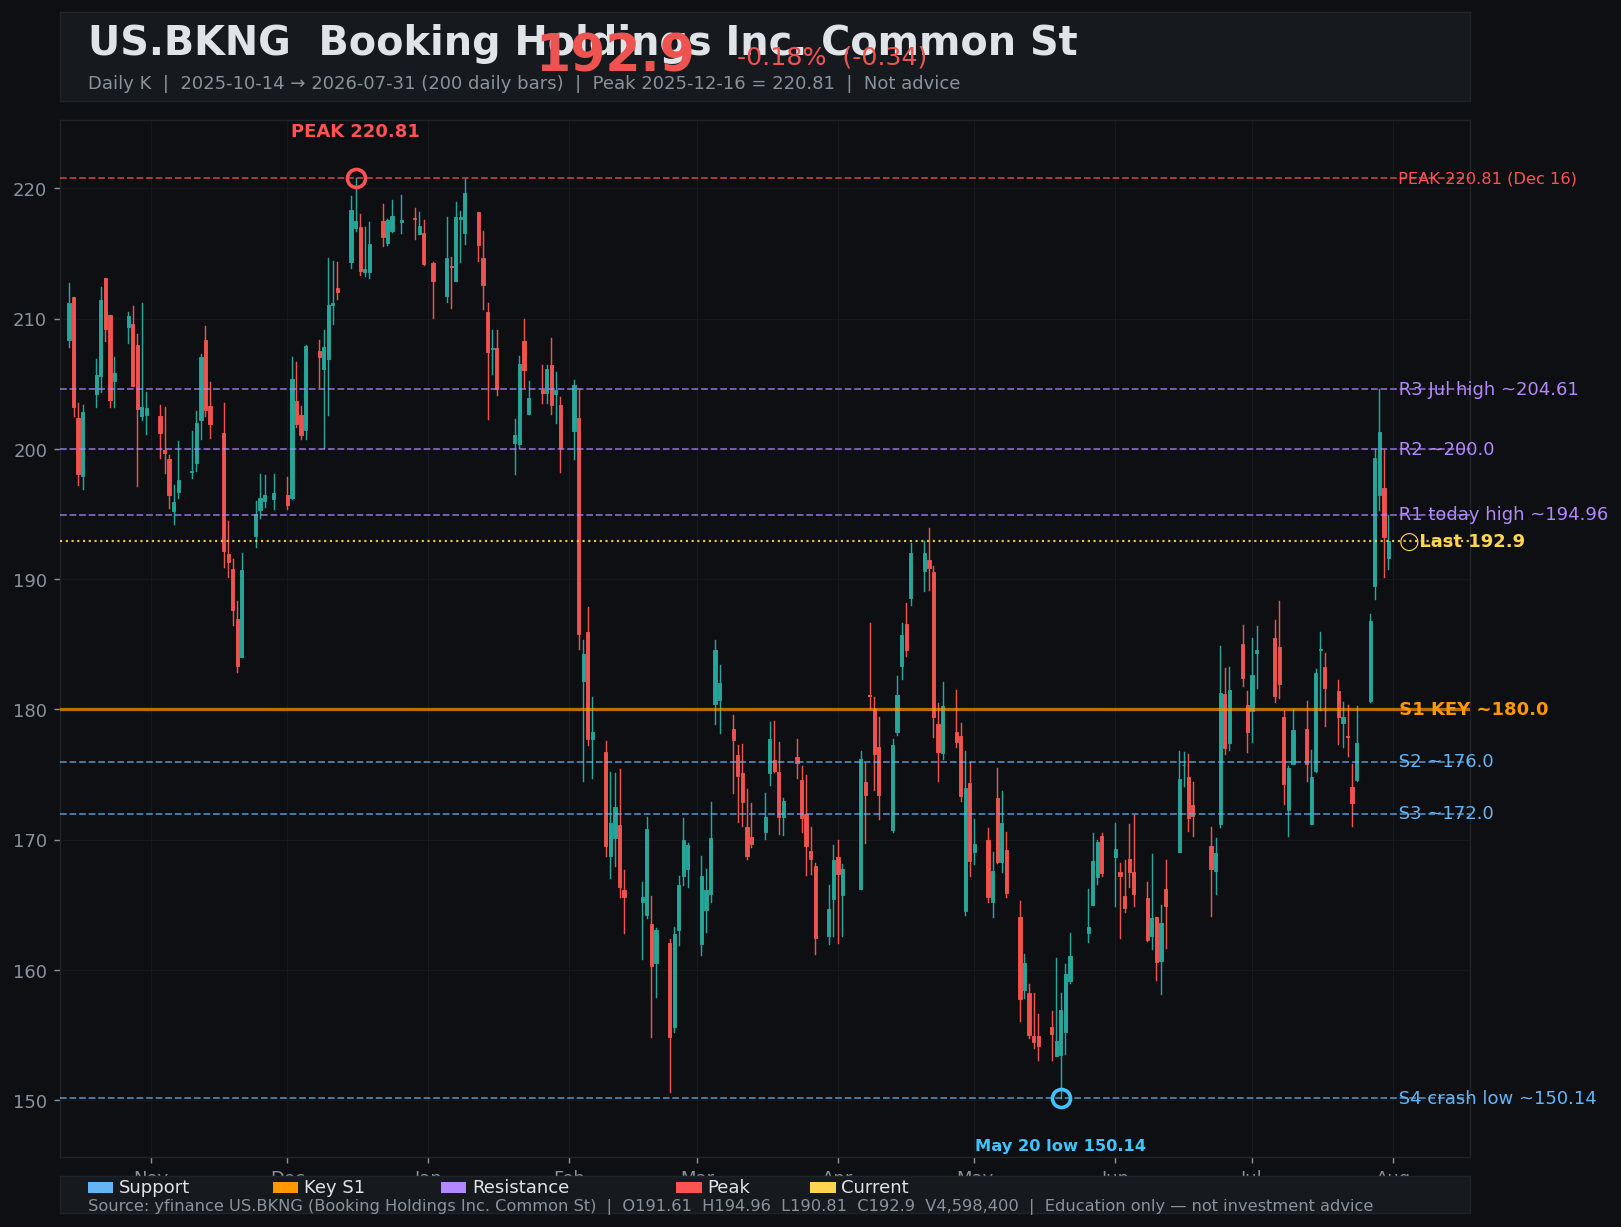Screen dimensions: 1621x1227
Task: Click the blue Support legend swatch
Action: click(100, 1187)
